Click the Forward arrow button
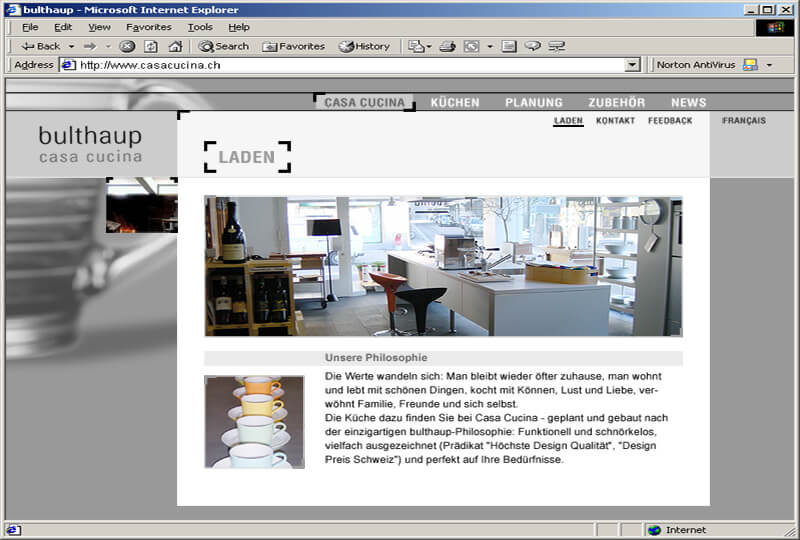Image resolution: width=800 pixels, height=540 pixels. tap(90, 46)
